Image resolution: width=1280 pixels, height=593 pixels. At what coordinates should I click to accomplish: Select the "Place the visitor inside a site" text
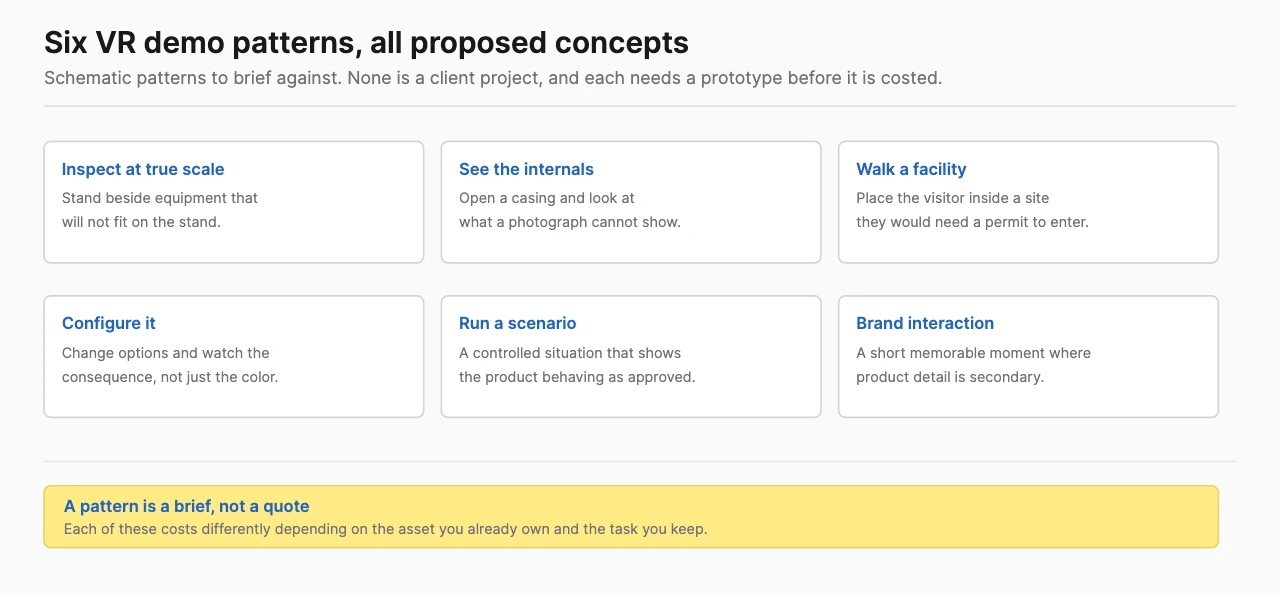click(x=972, y=210)
